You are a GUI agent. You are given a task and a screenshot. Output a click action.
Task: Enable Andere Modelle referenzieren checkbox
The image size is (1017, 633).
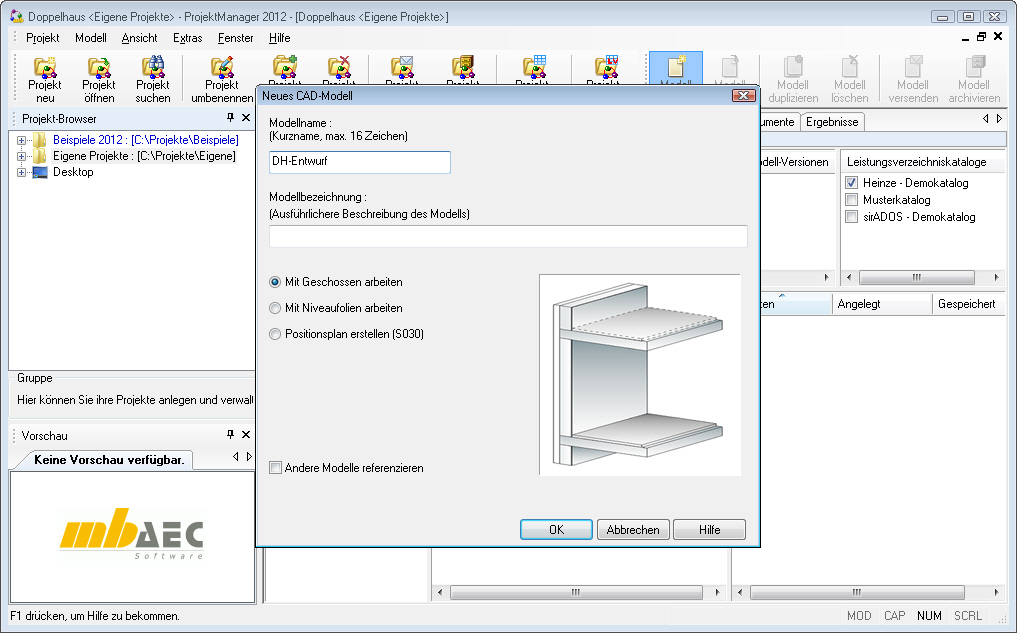tap(276, 468)
